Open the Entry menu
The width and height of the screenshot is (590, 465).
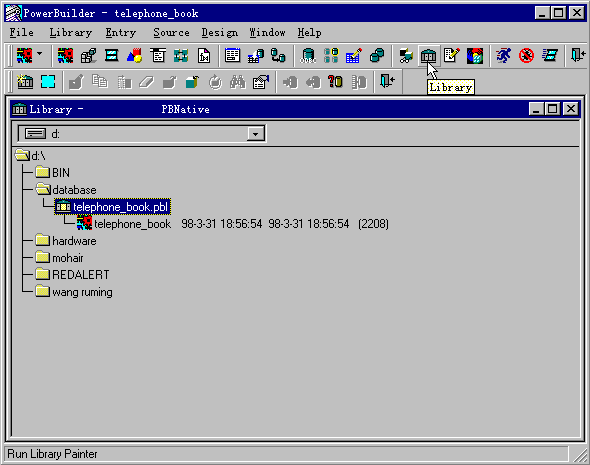pos(120,33)
